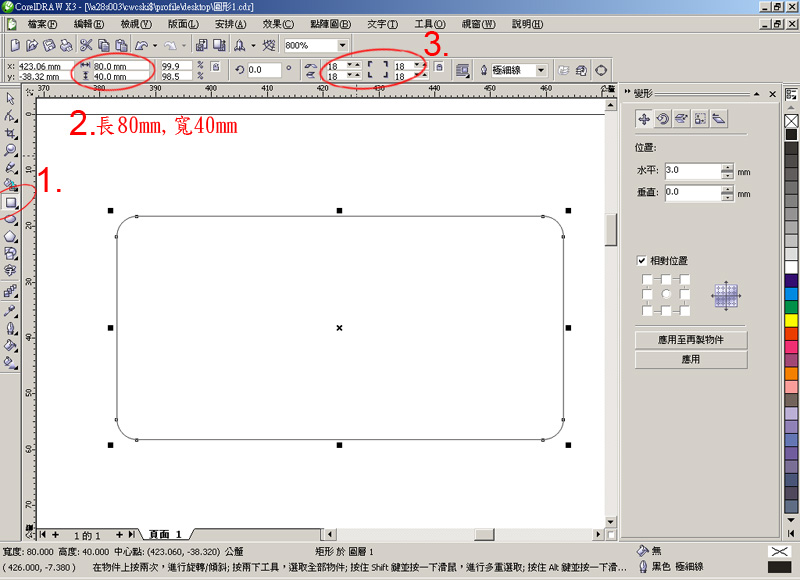Viewport: 800px width, 580px height.
Task: Check the top-right anchor point box
Action: pyautogui.click(x=685, y=279)
